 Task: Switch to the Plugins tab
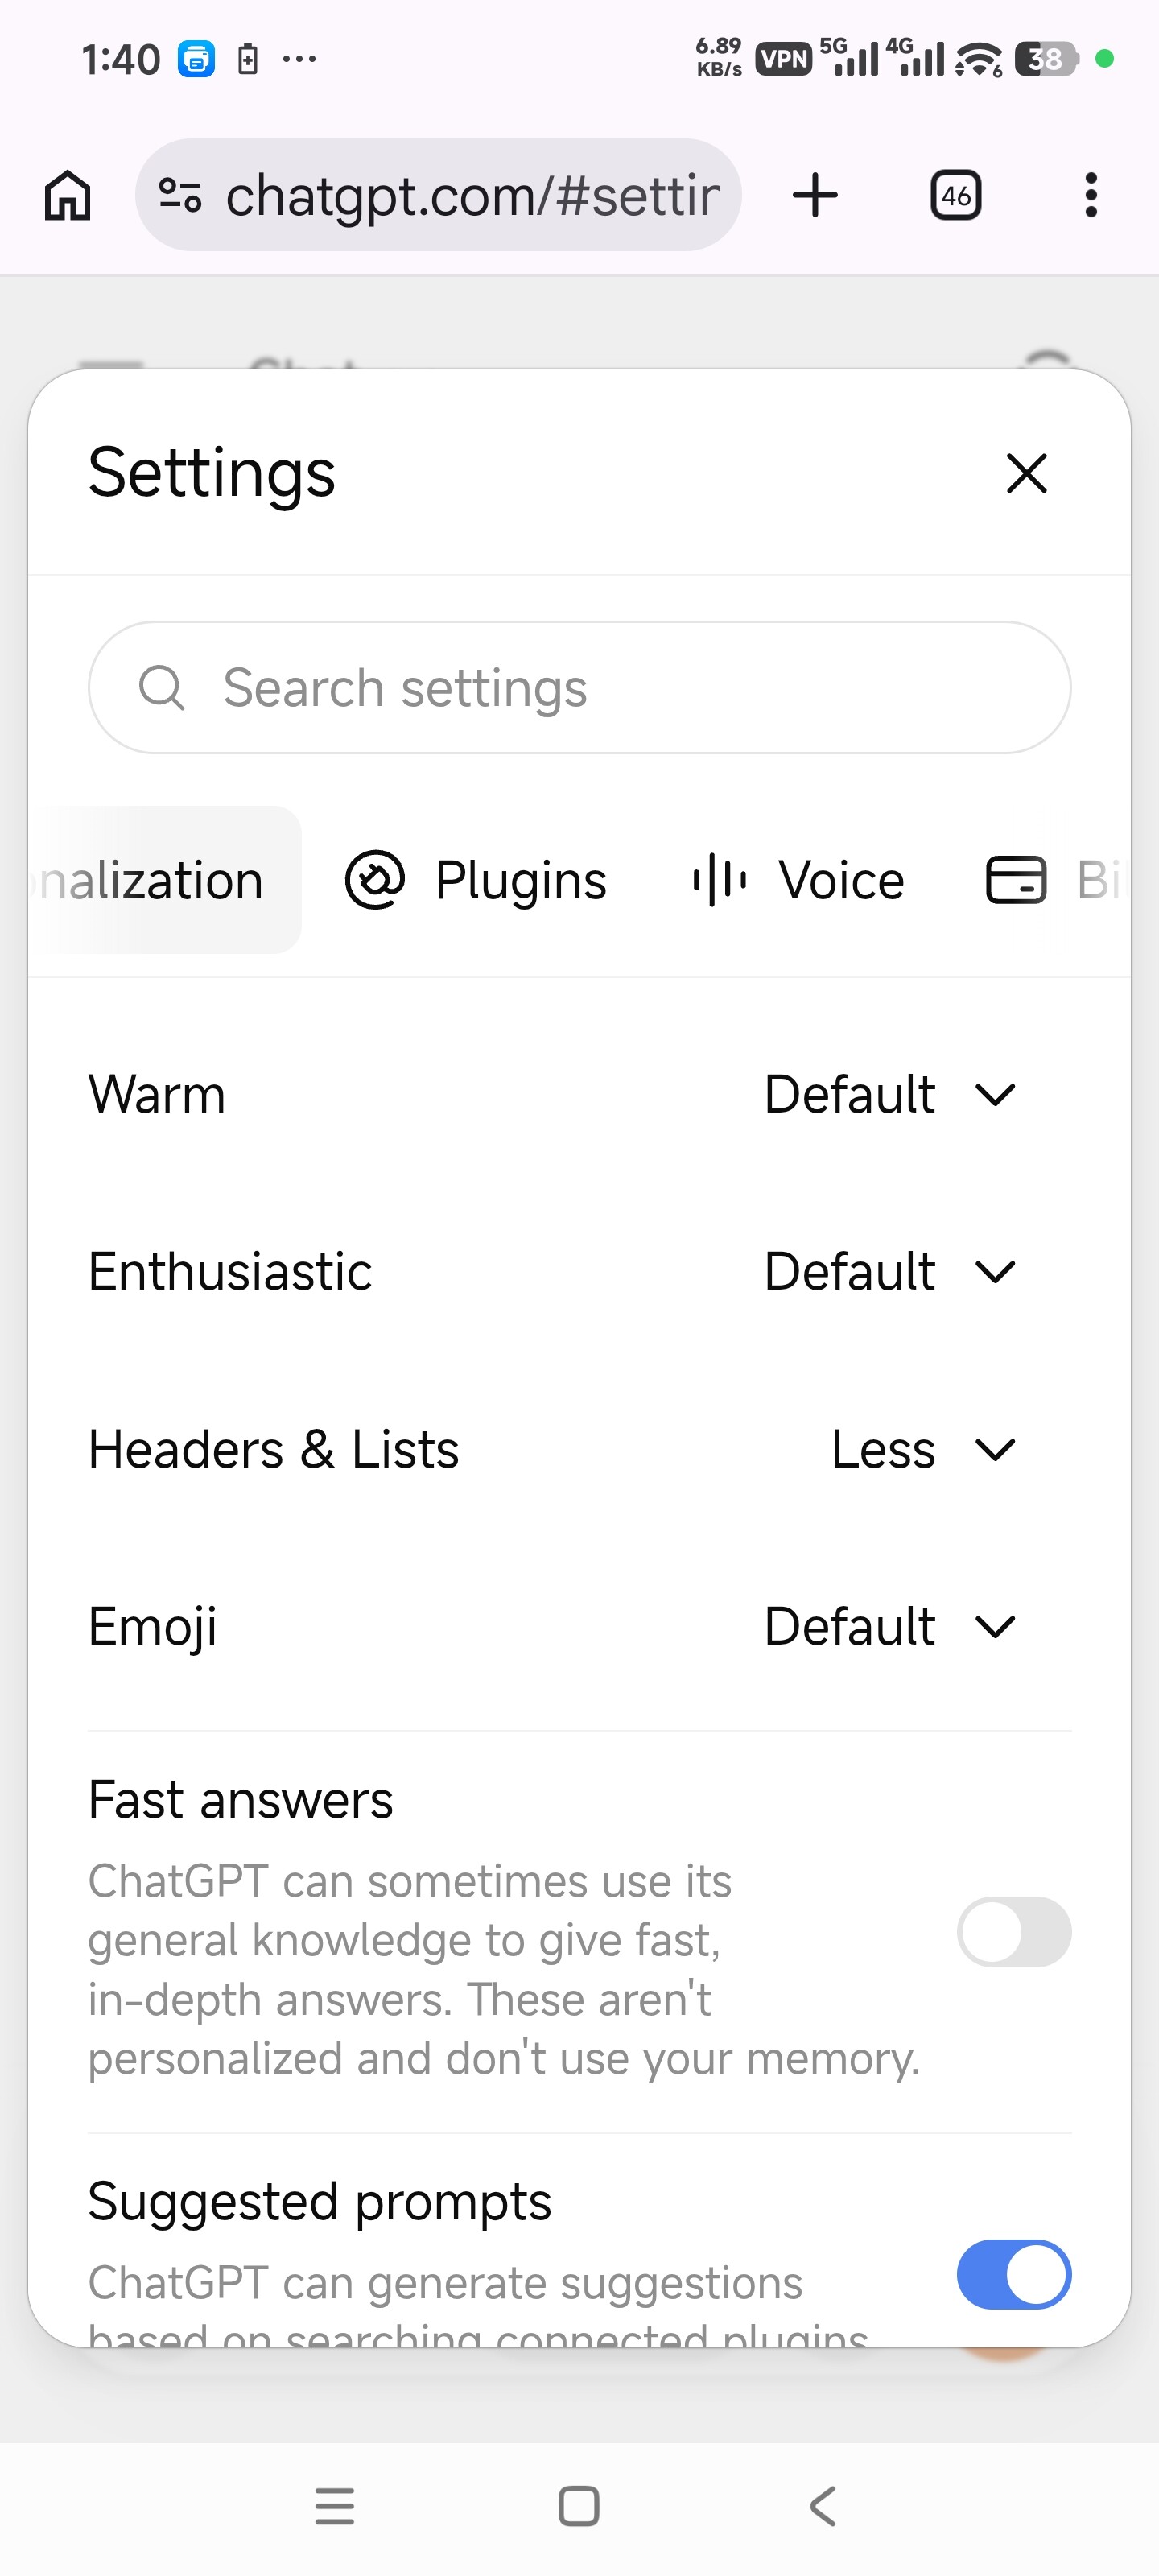(x=476, y=880)
